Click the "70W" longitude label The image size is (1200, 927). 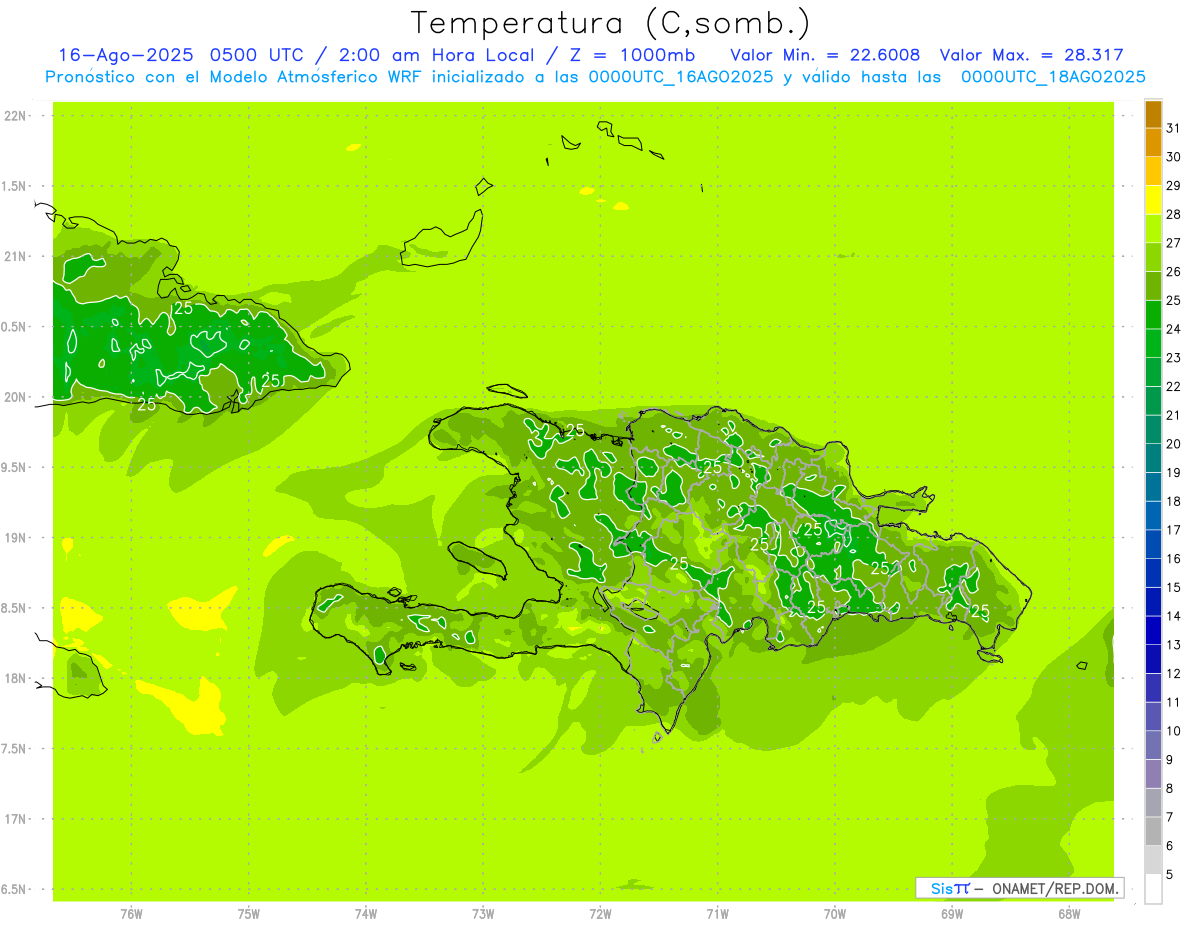click(x=835, y=914)
